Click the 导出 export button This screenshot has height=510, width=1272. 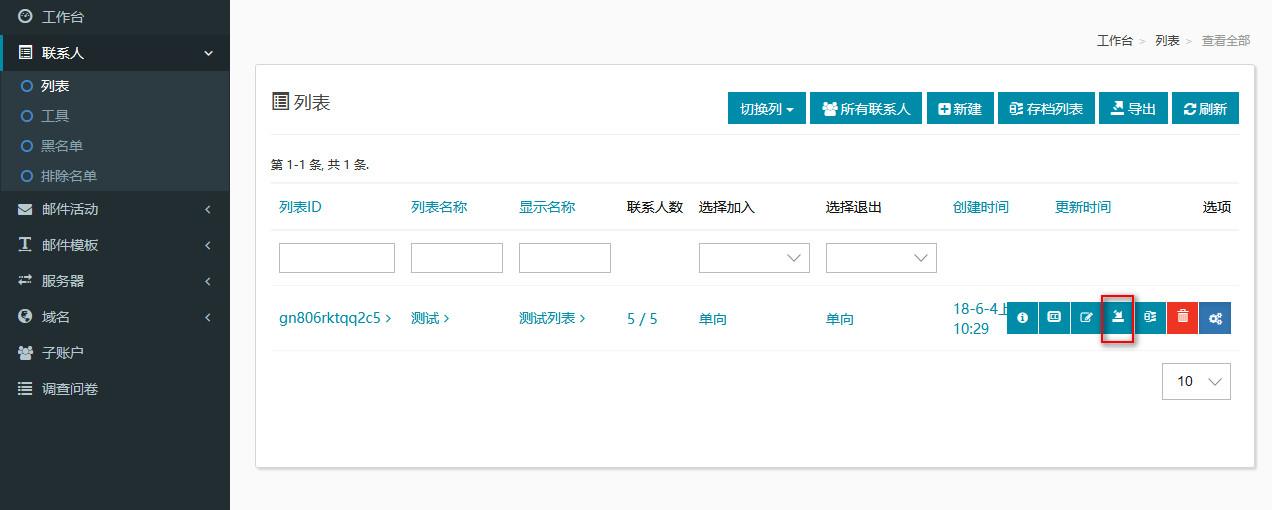(1132, 109)
